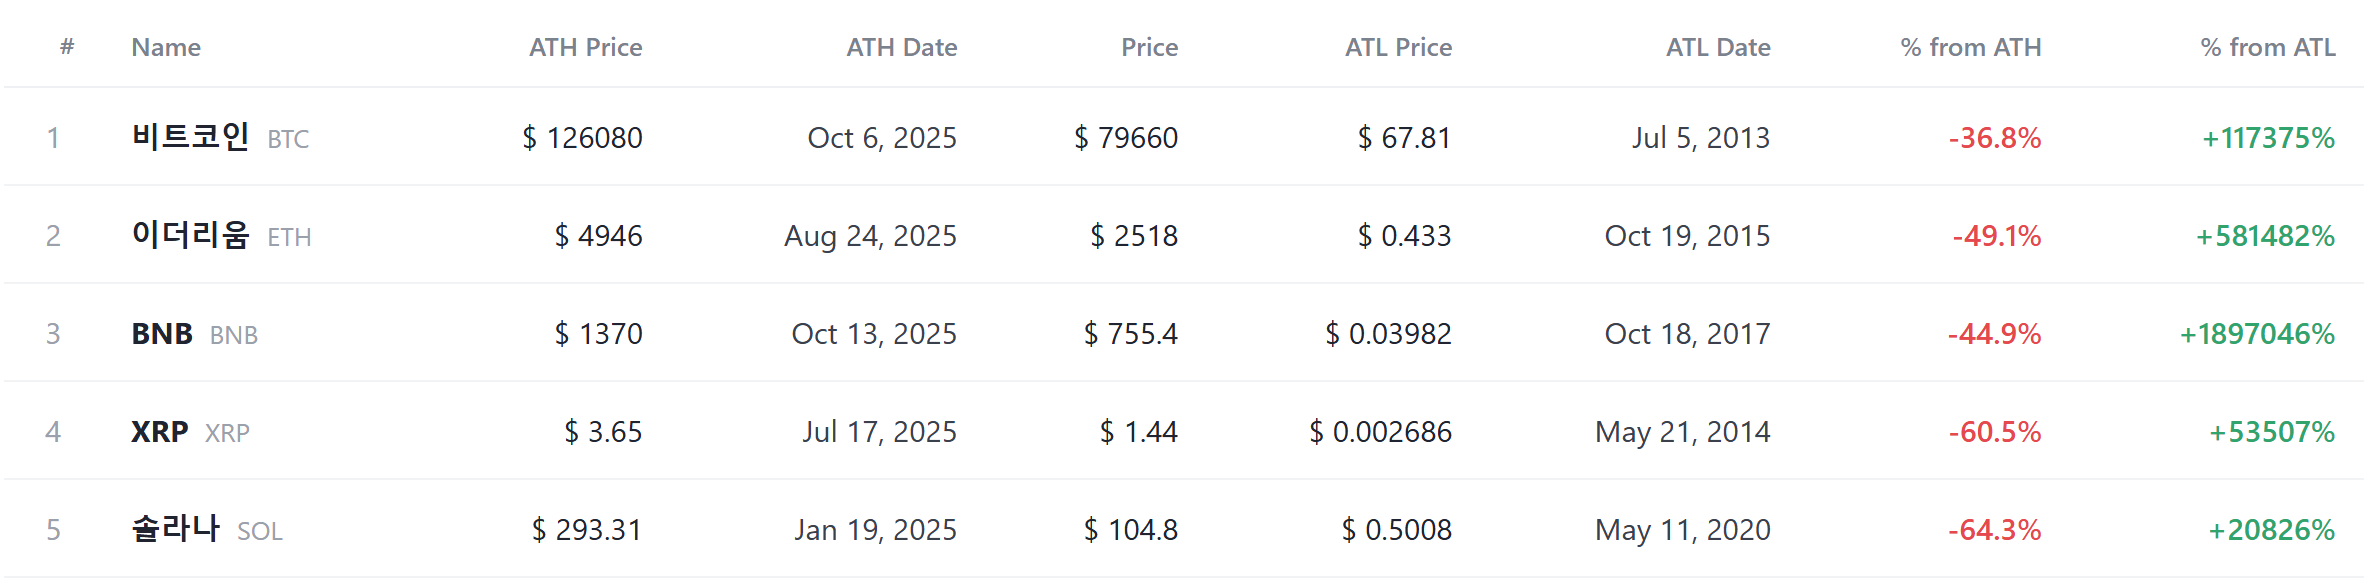Screen dimensions: 2368x582
Task: Click the ATL Date column header
Action: point(1718,47)
